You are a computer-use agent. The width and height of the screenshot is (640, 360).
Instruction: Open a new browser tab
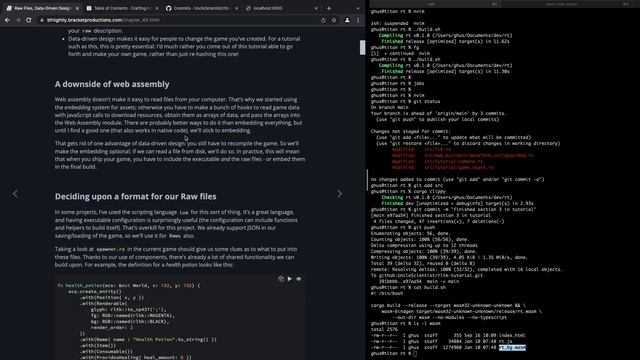(329, 8)
